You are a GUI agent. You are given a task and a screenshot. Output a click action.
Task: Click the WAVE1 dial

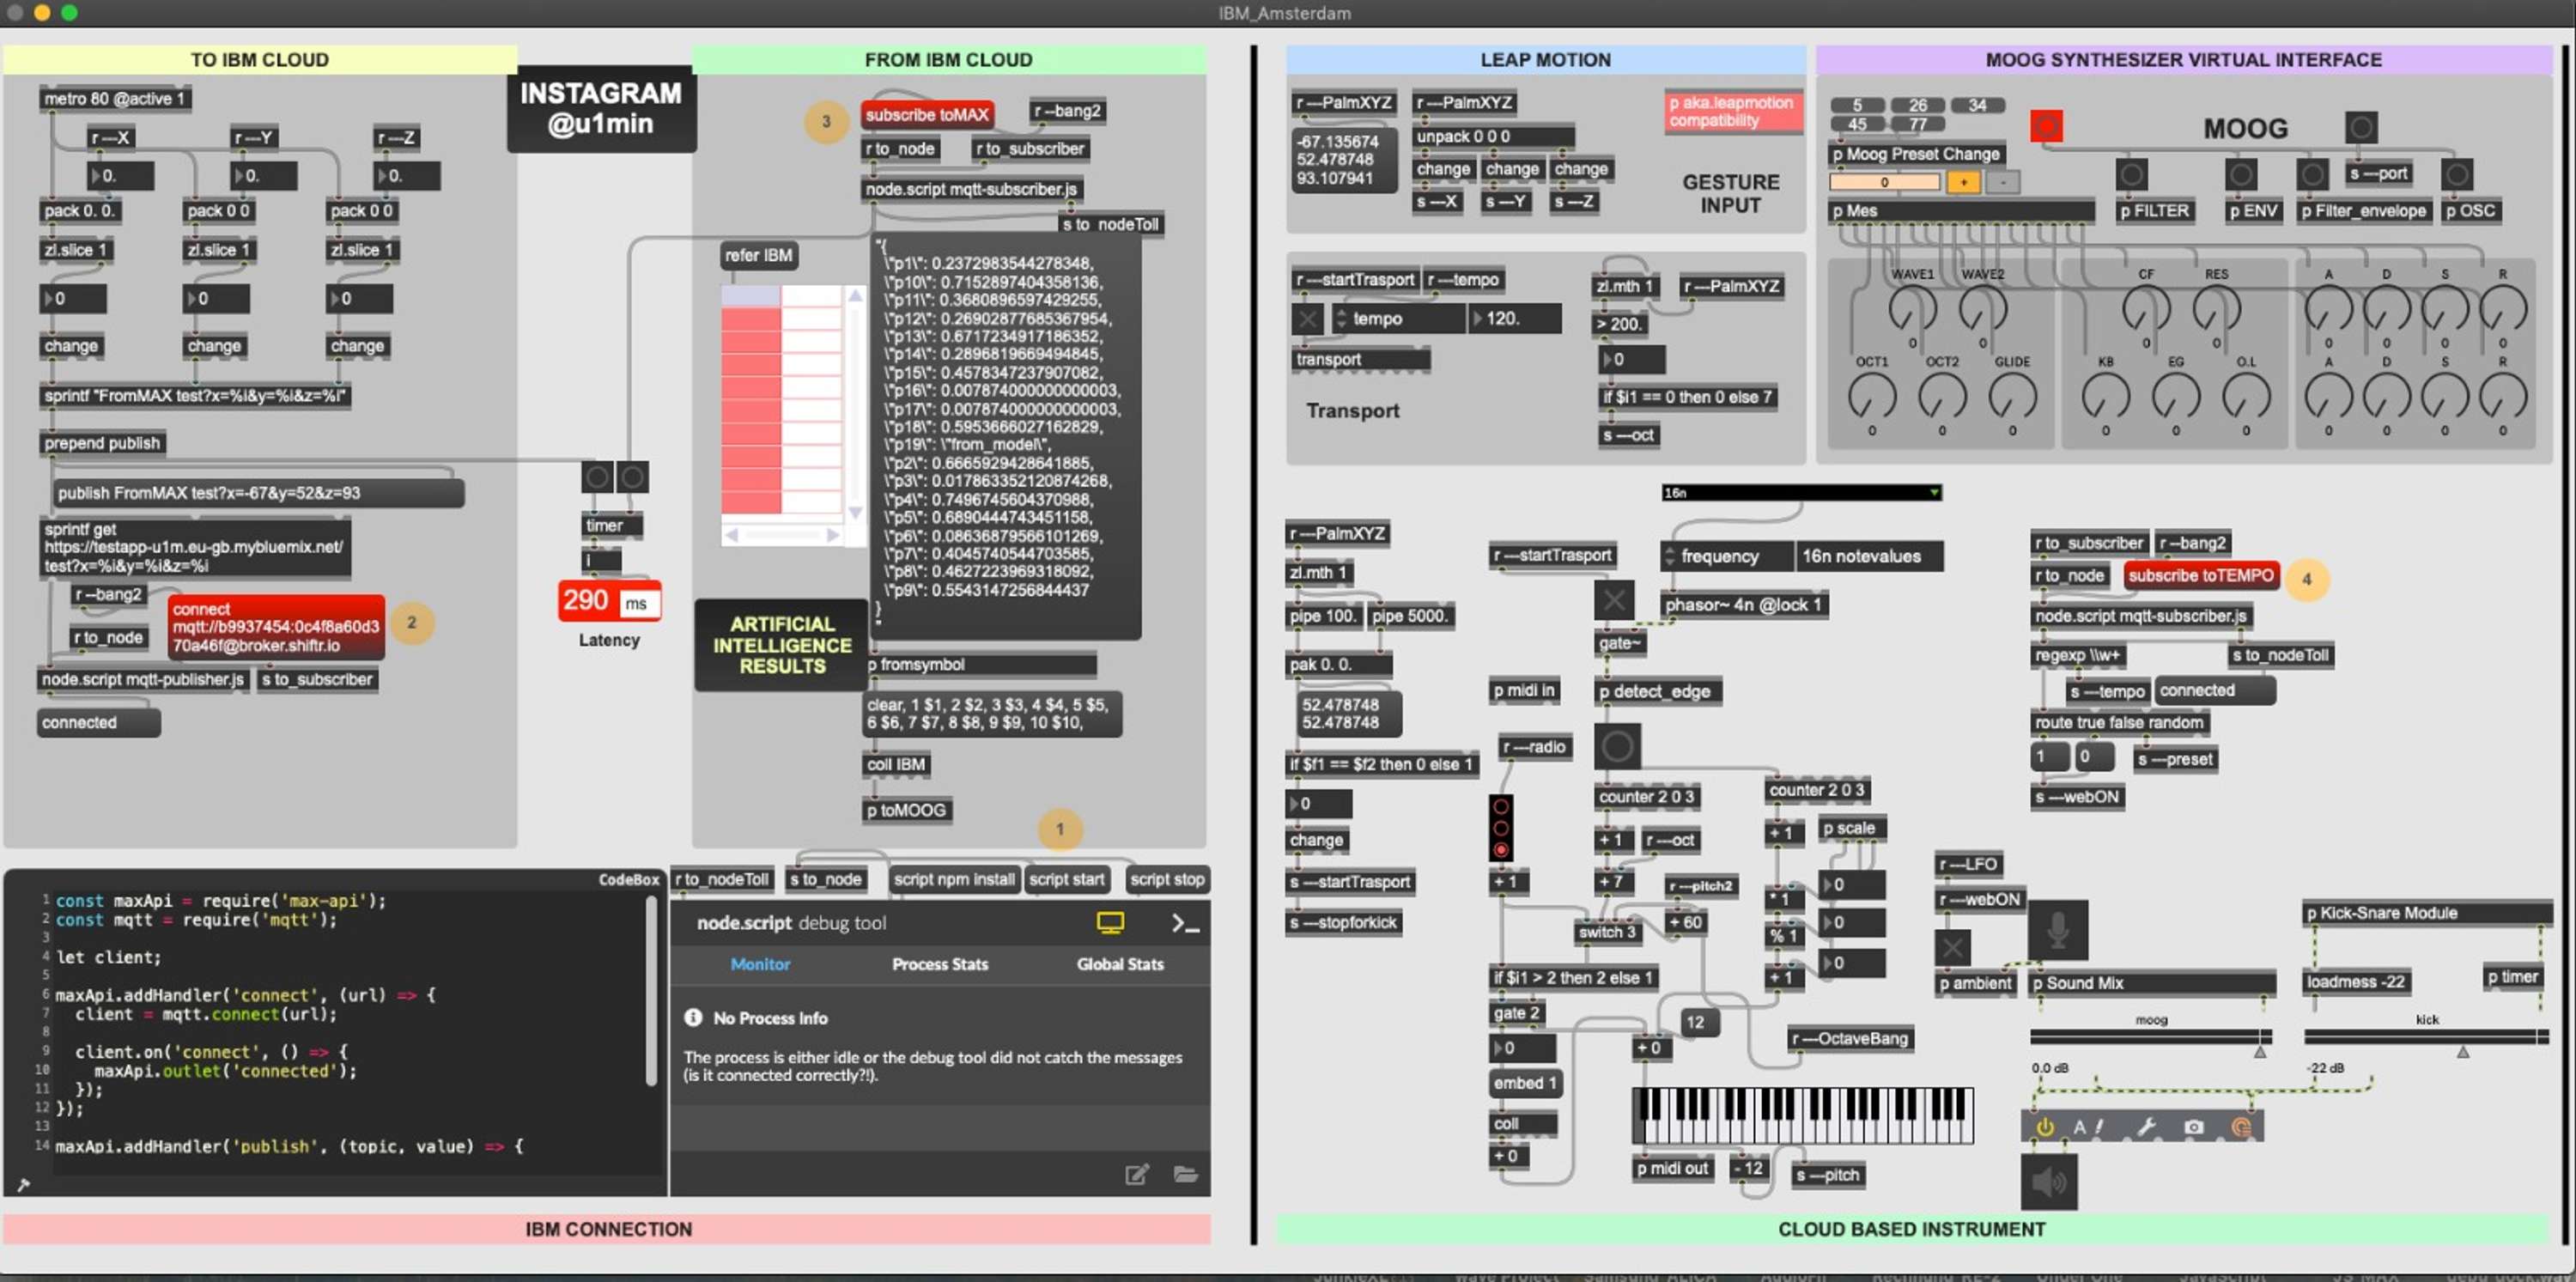click(1912, 309)
